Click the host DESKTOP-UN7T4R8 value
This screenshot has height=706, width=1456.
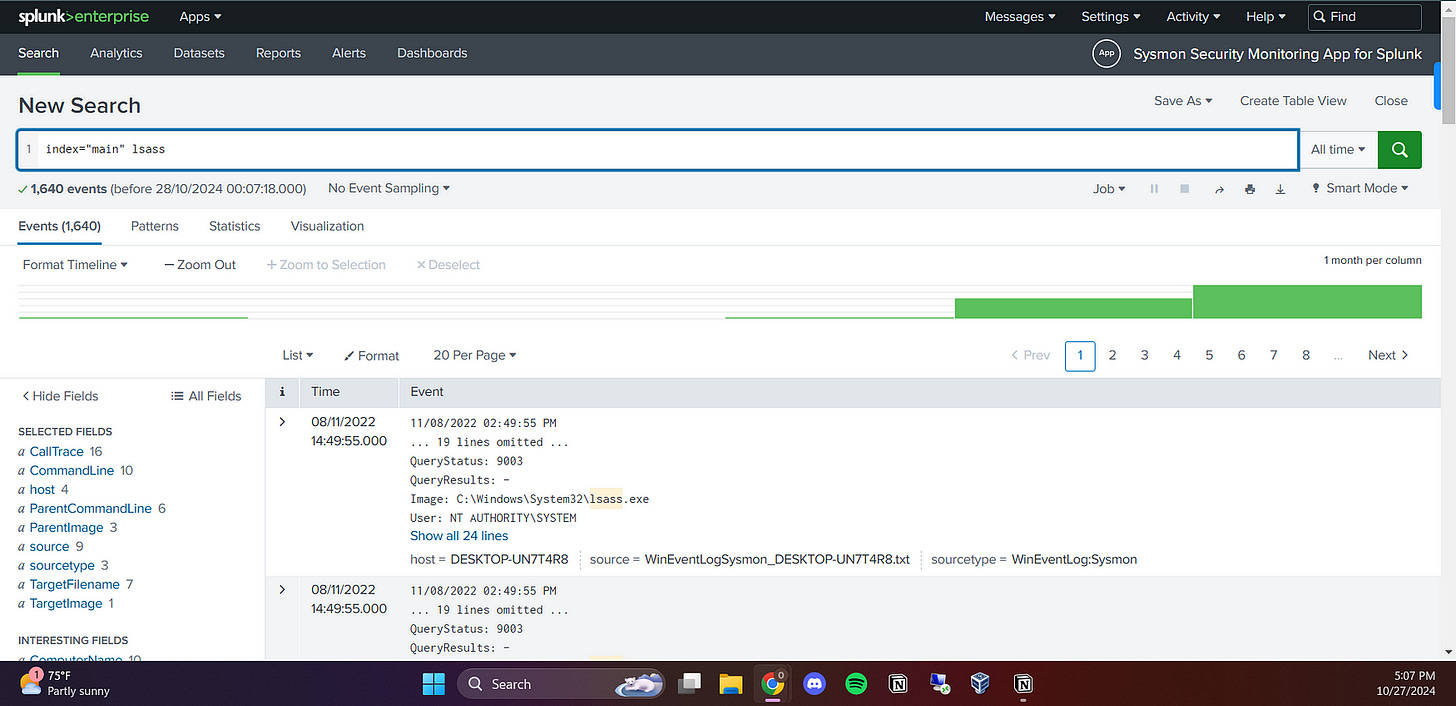[x=509, y=560]
